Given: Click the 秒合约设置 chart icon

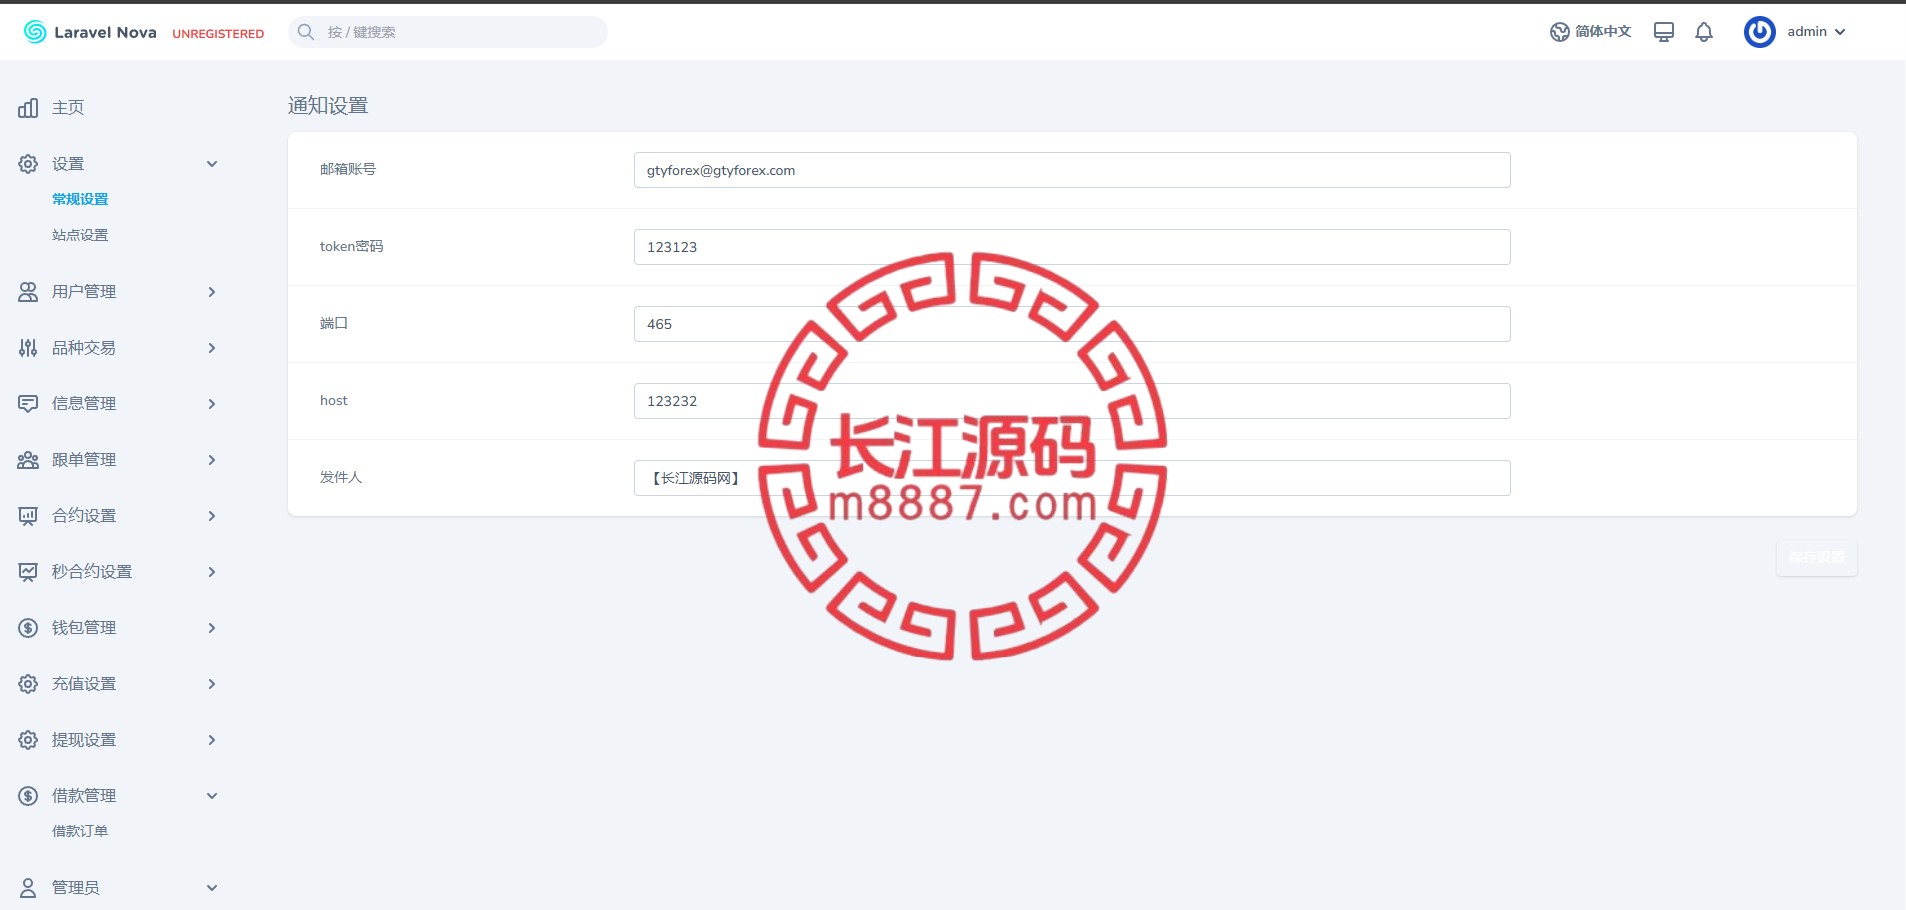Looking at the screenshot, I should click(28, 572).
